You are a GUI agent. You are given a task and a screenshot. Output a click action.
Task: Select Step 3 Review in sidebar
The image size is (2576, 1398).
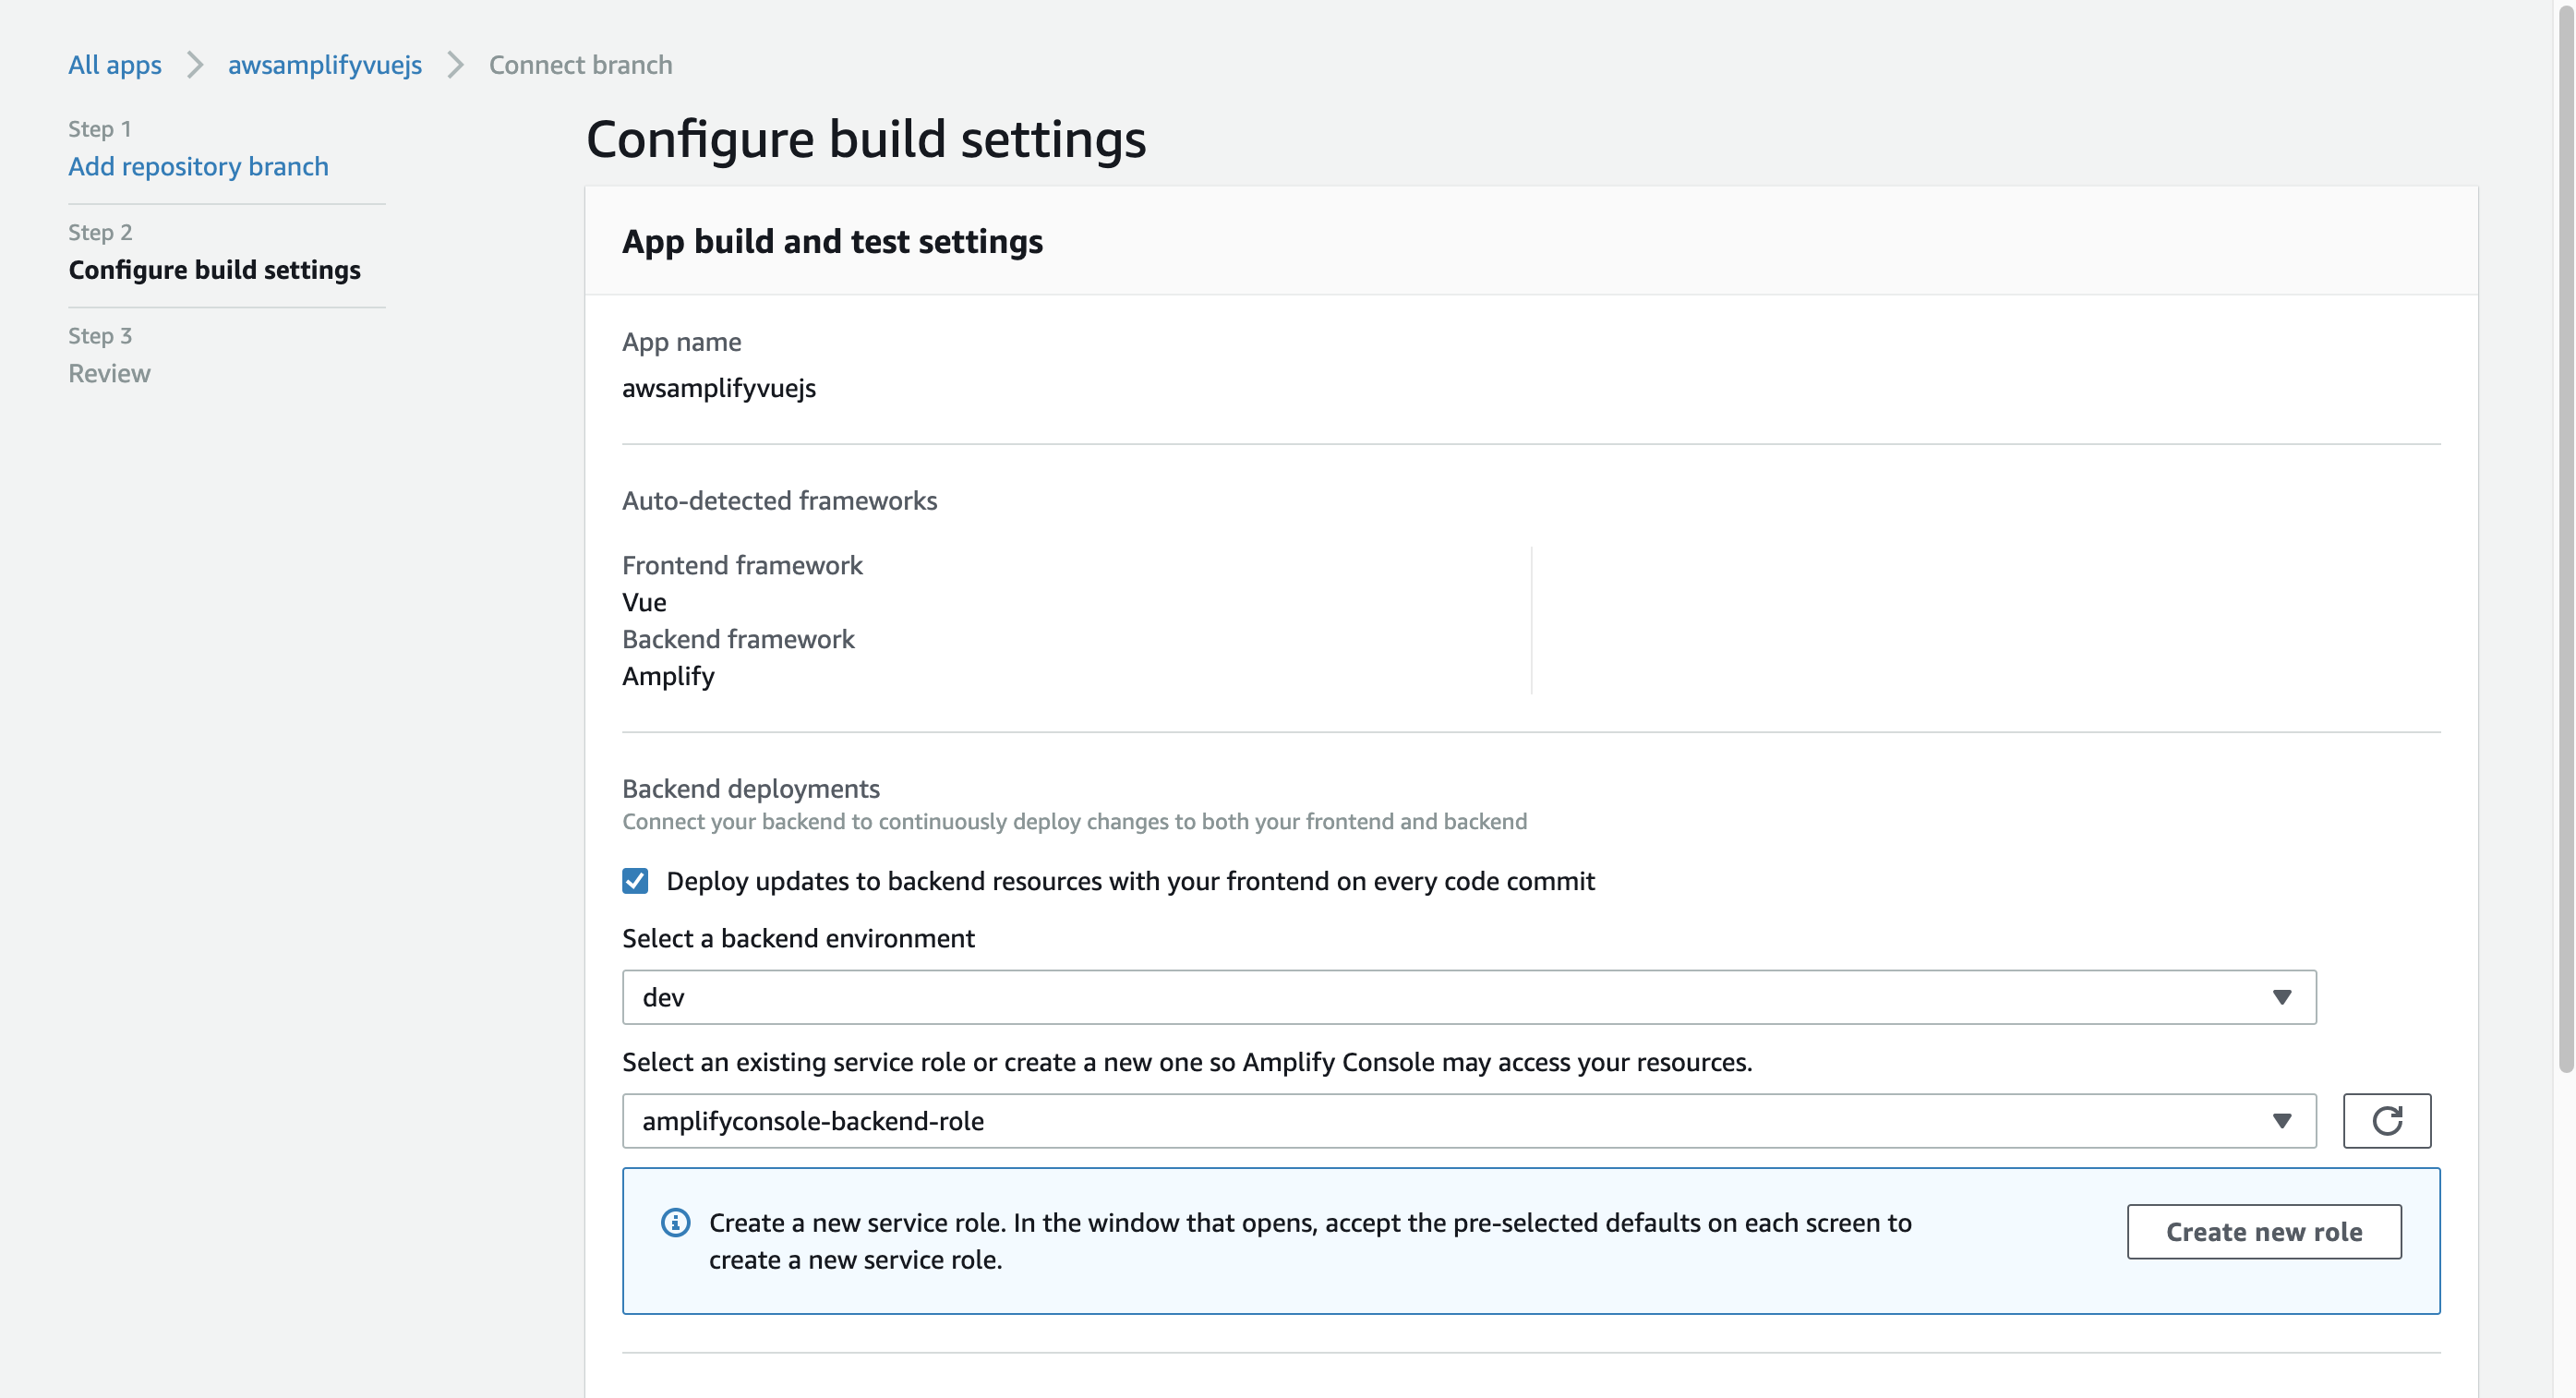click(x=109, y=373)
